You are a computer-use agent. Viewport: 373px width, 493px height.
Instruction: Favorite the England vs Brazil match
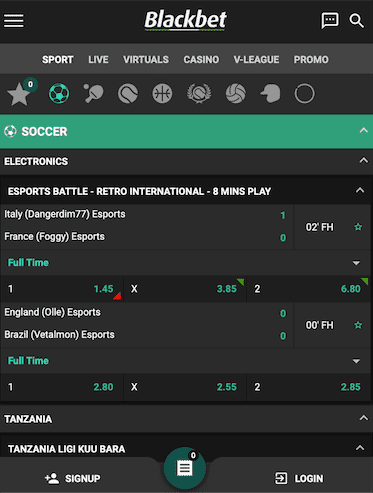click(358, 325)
